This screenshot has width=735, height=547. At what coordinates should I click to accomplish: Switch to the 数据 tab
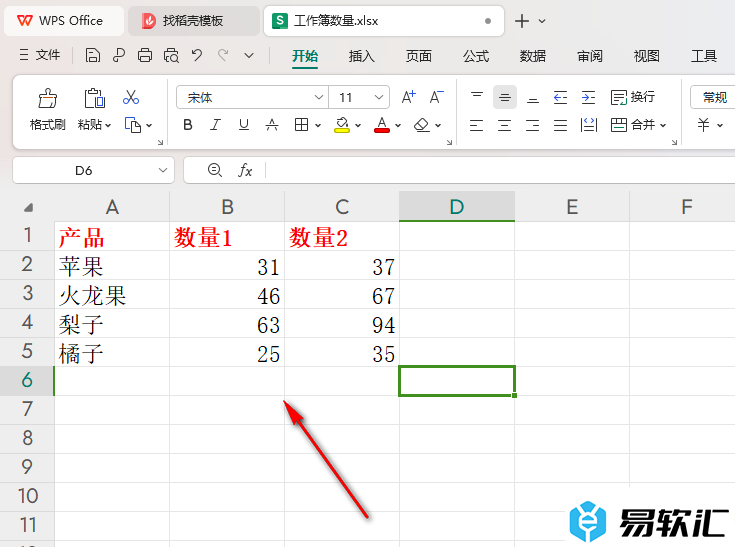coord(532,56)
